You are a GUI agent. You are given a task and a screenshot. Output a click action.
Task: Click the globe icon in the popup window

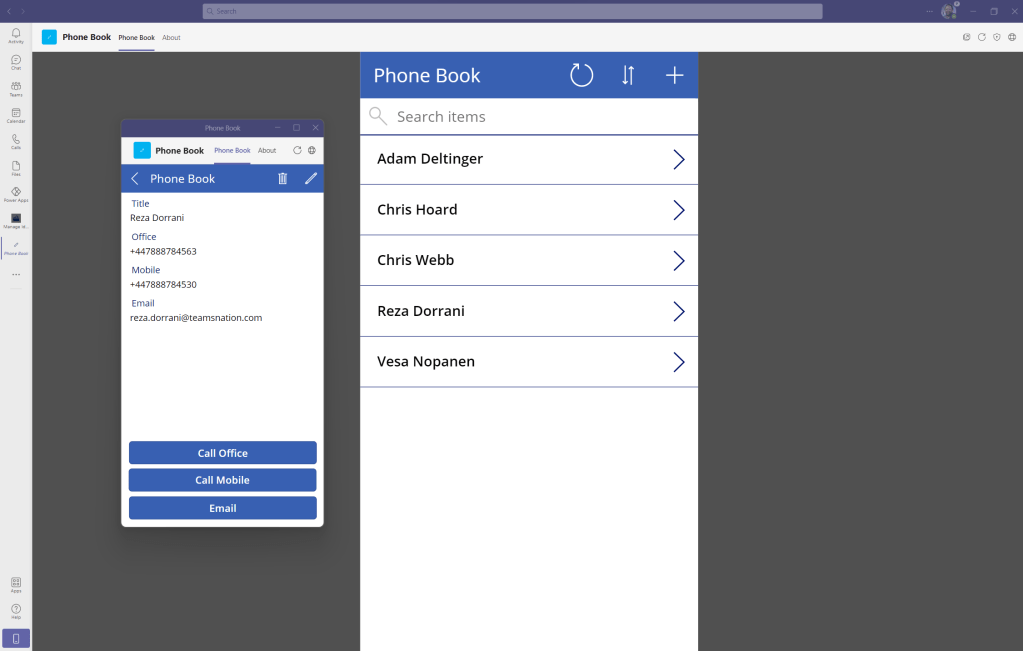[312, 150]
